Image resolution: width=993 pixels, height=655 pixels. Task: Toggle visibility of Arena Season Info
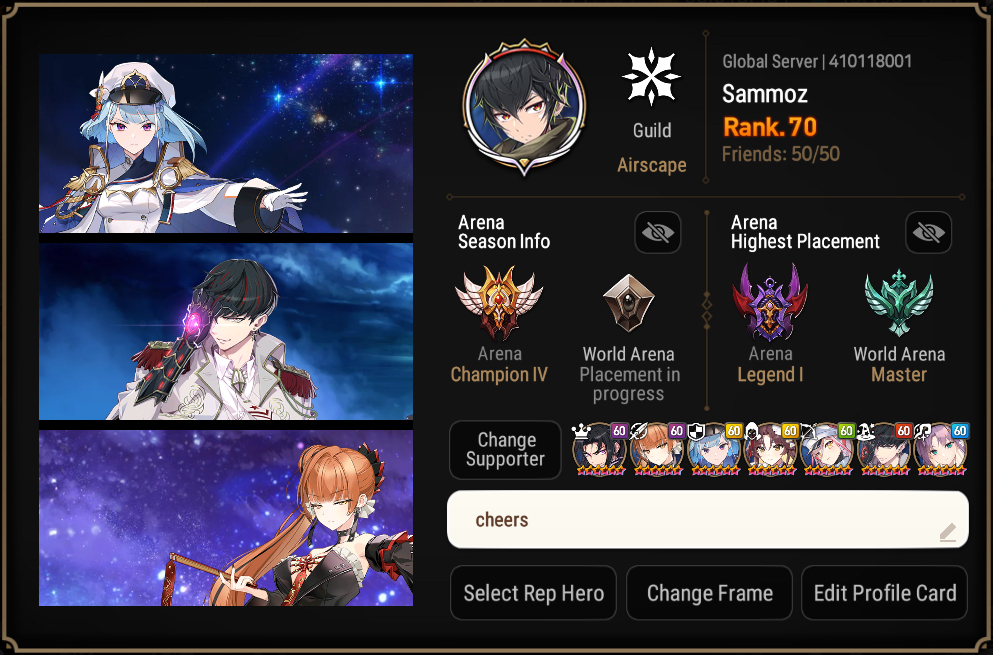(658, 232)
